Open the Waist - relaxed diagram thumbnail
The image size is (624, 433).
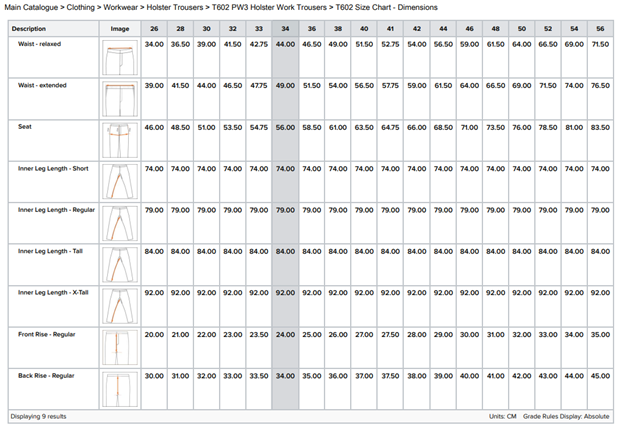click(119, 58)
